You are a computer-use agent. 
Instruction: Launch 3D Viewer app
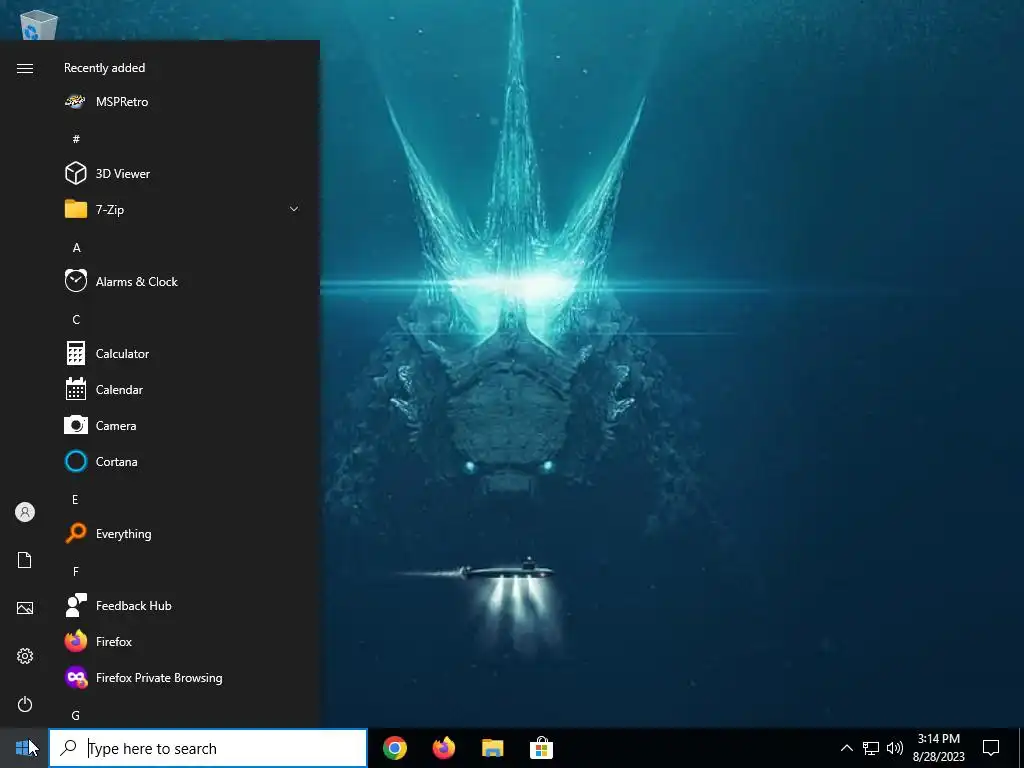coord(182,174)
